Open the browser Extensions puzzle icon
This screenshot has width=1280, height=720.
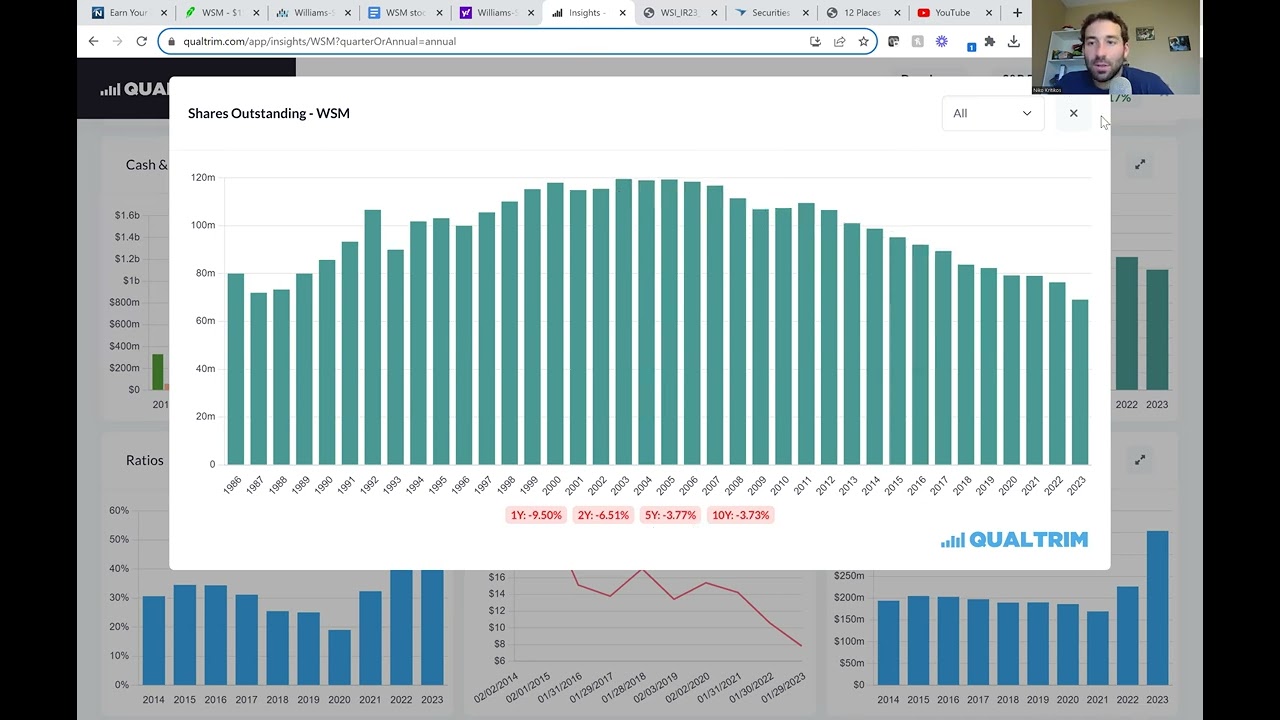click(x=989, y=41)
